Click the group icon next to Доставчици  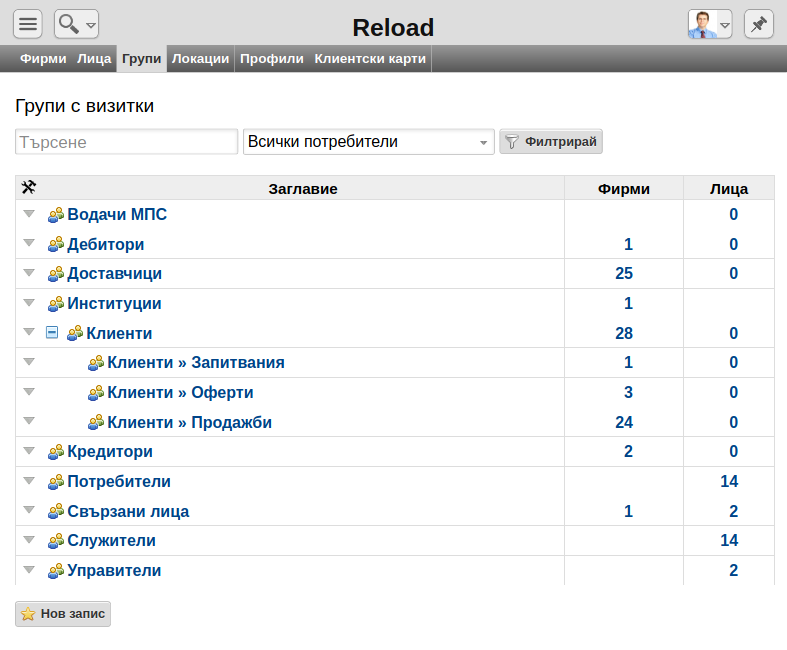tap(56, 274)
